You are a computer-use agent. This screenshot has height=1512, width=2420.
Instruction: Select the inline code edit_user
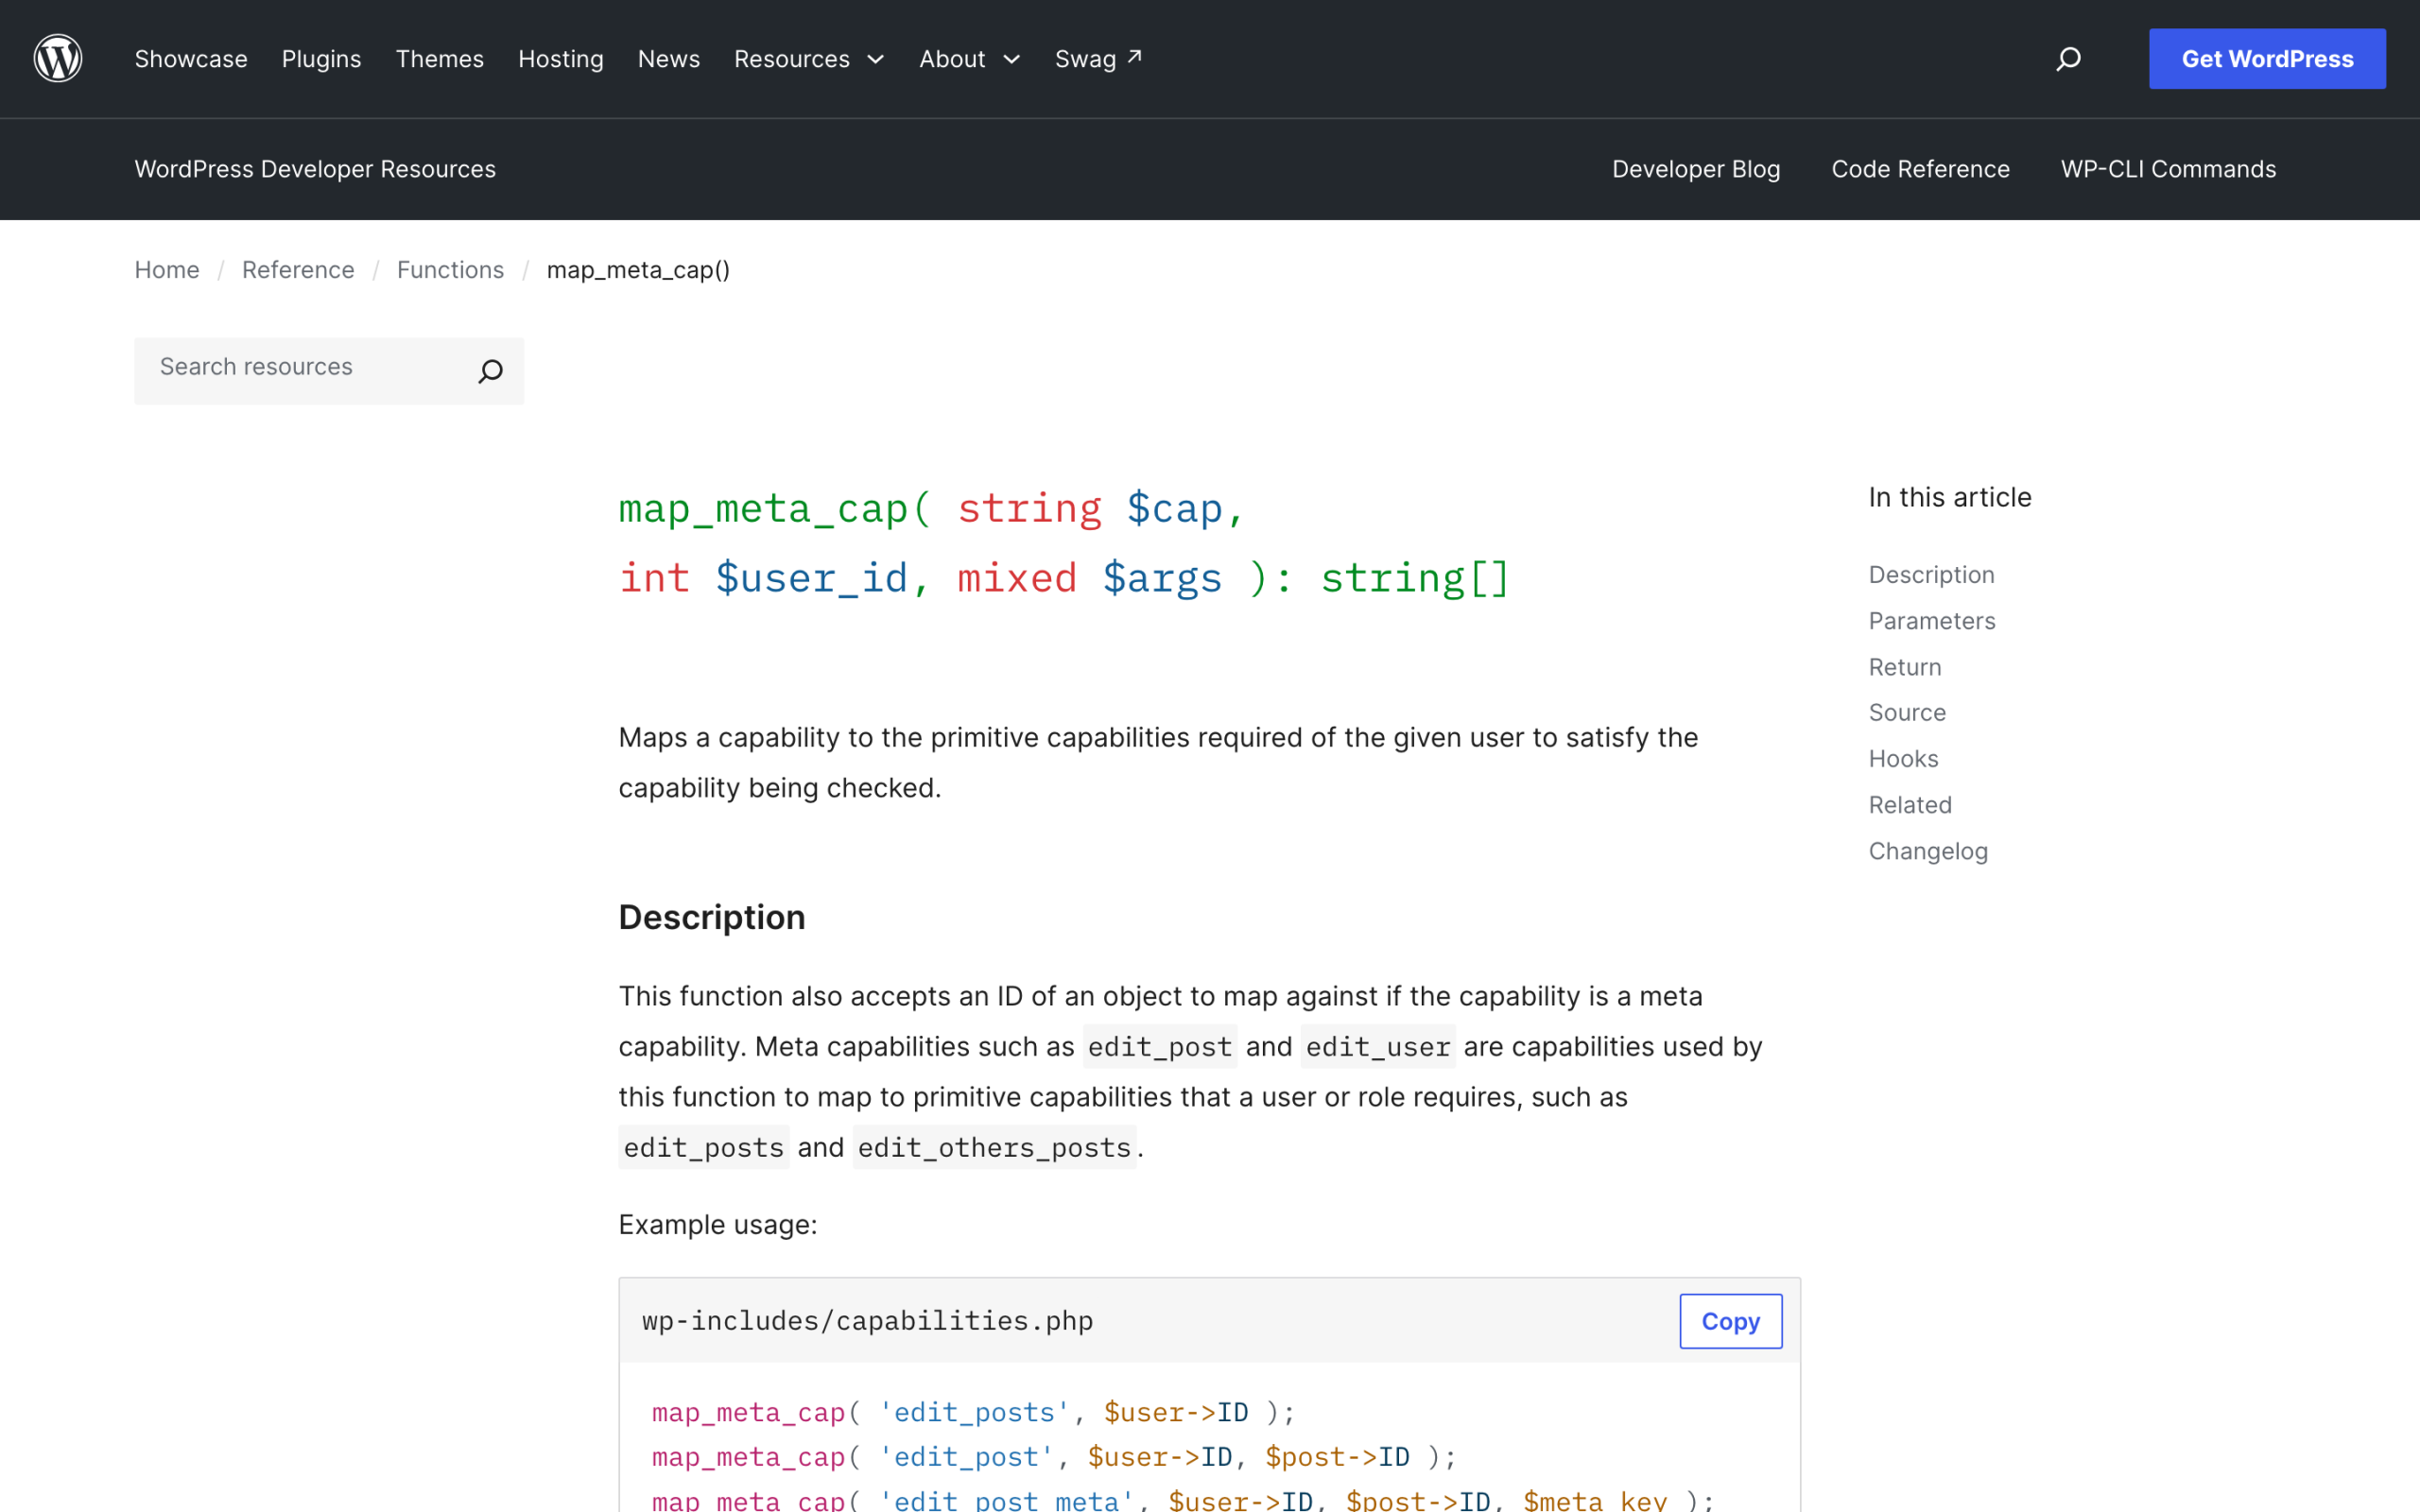pos(1377,1046)
